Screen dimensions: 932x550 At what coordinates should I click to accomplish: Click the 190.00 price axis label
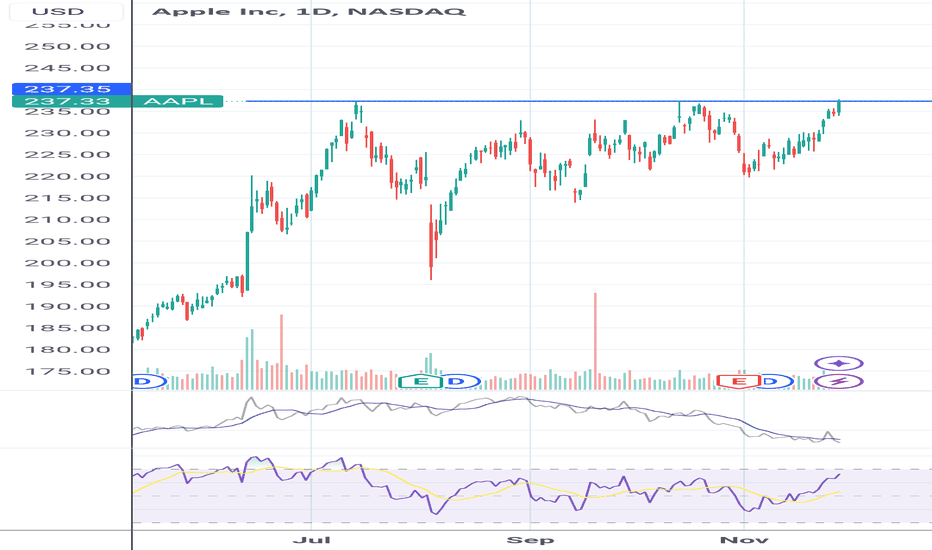click(x=67, y=307)
